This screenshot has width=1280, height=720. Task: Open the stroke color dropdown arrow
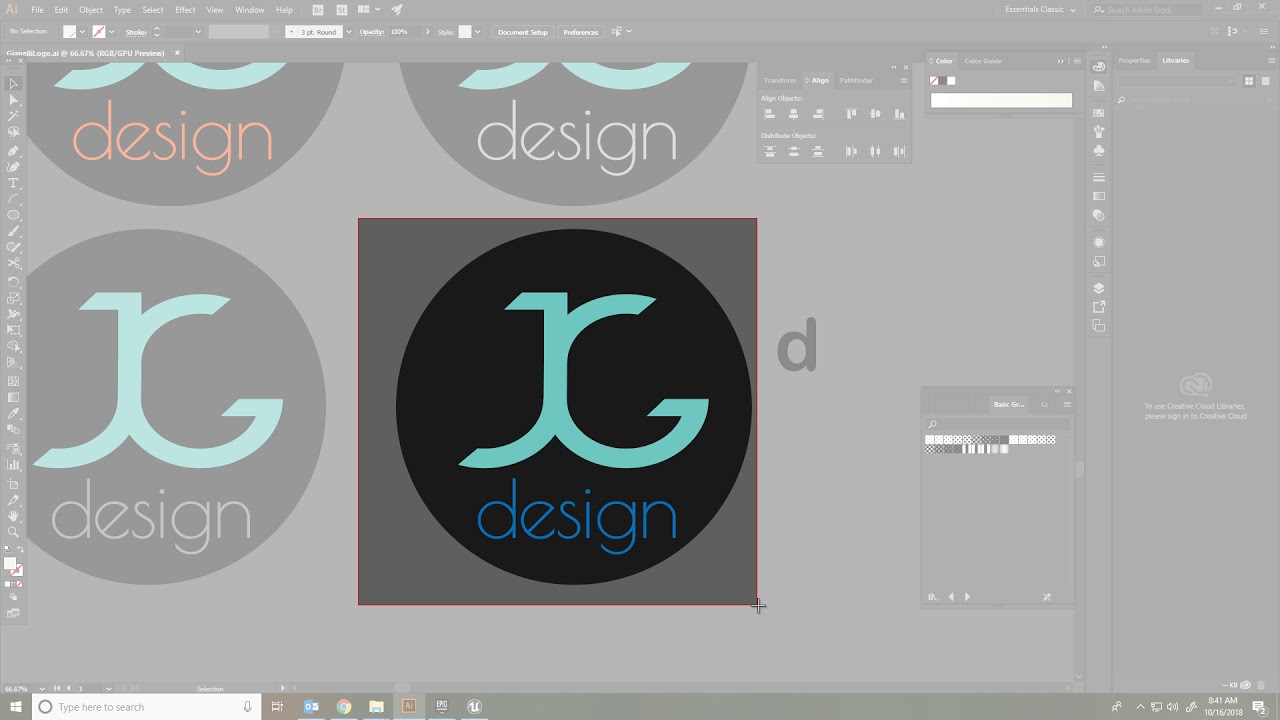[x=111, y=32]
